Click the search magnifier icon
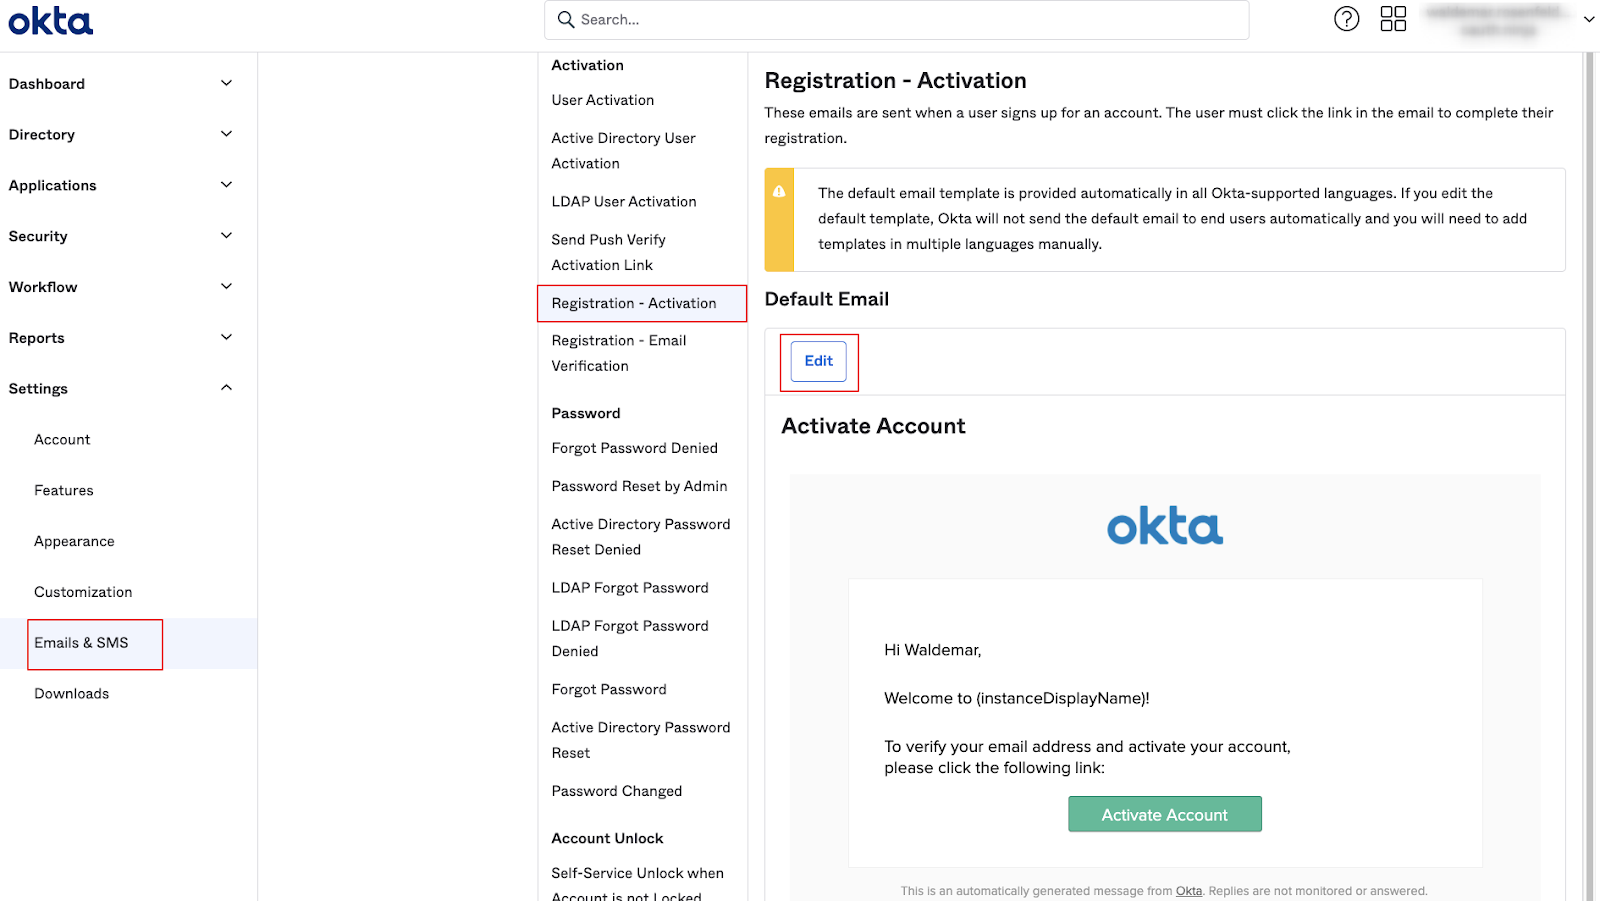This screenshot has width=1600, height=901. coord(566,19)
